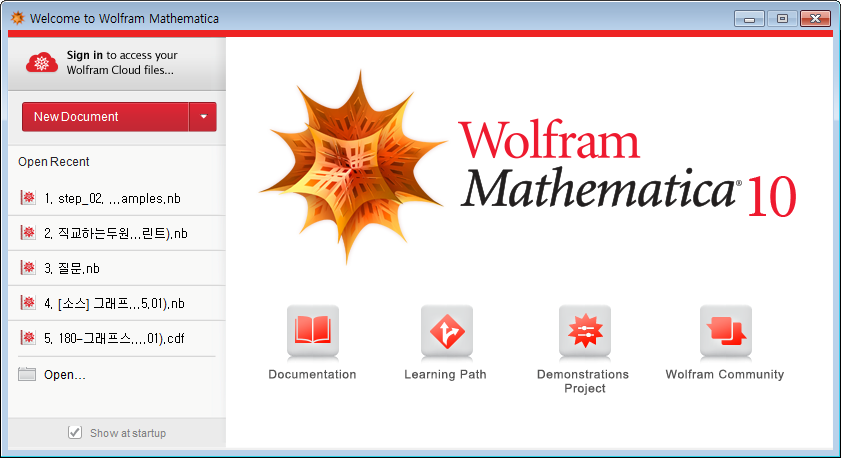841x458 pixels.
Task: Open the Wolfram Community icon
Action: (x=726, y=331)
